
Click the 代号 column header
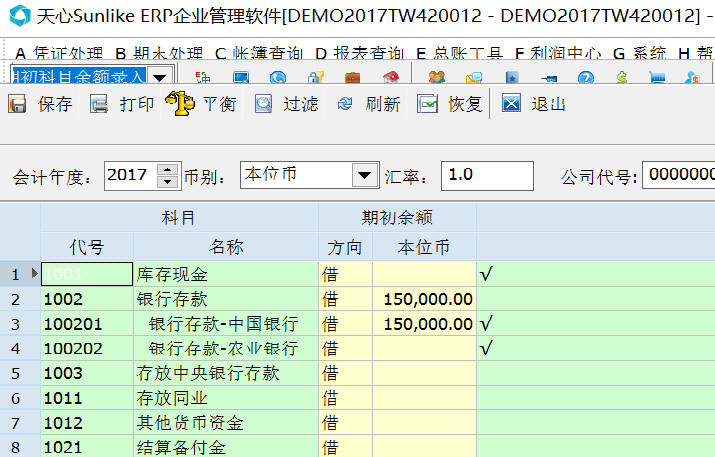click(87, 247)
